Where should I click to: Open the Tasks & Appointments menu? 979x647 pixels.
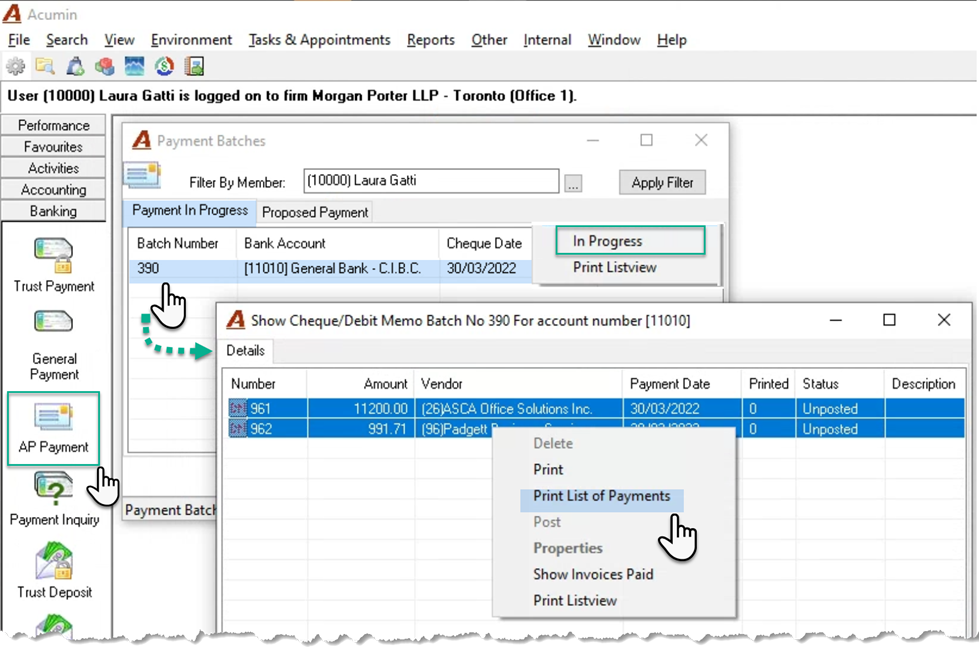319,40
